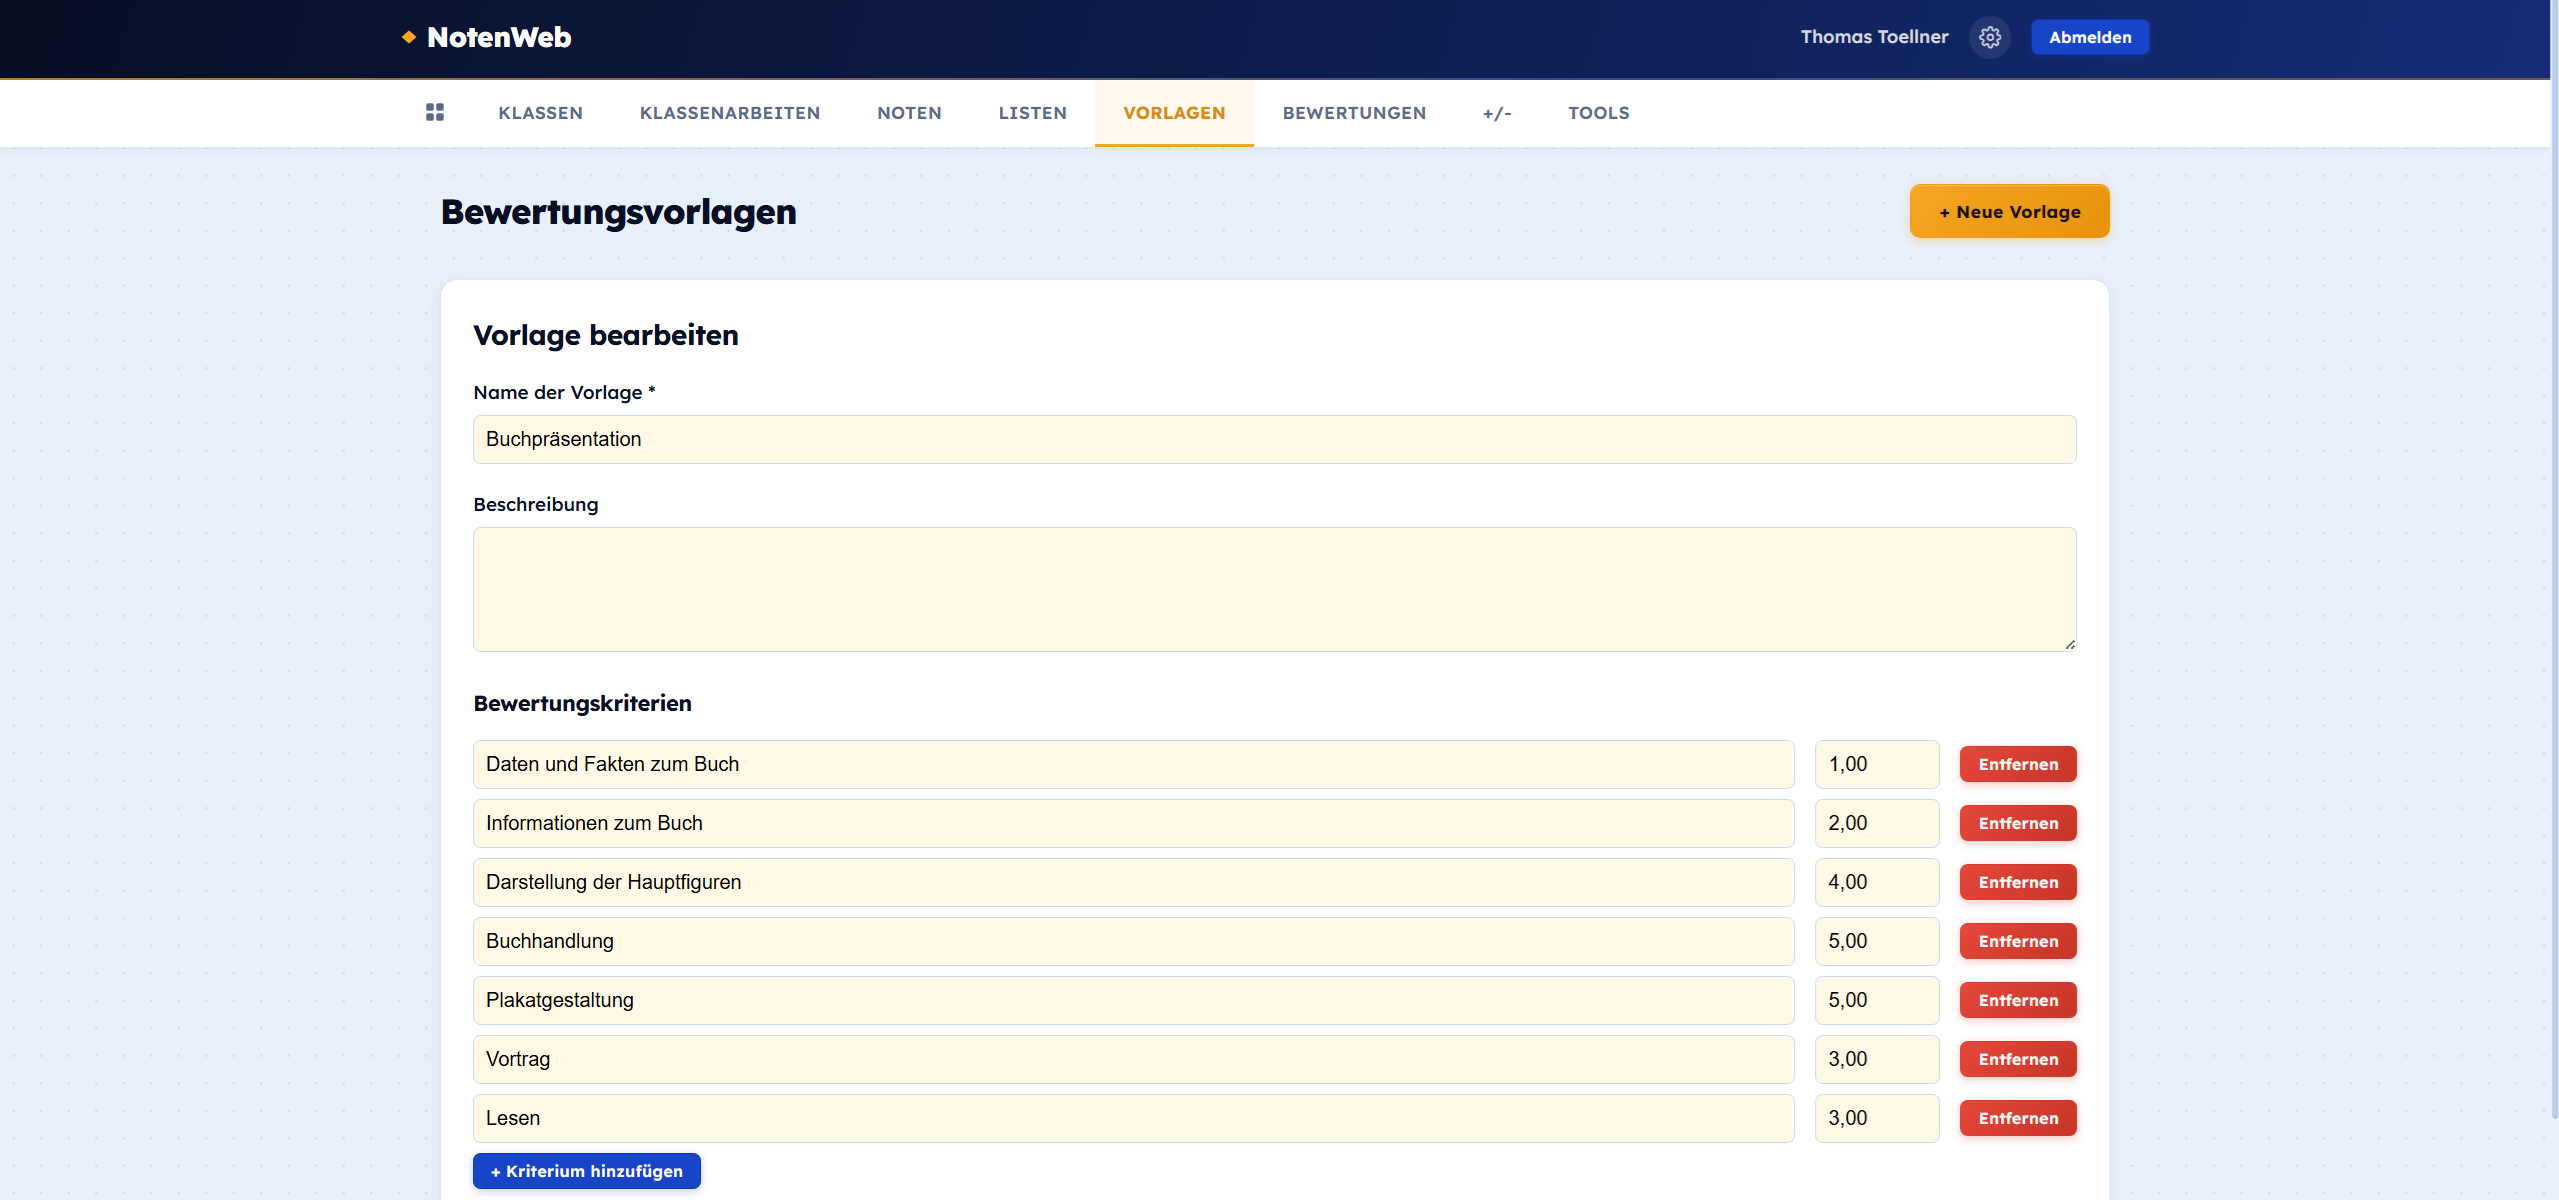Click the NotenWeb diamond logo
The width and height of the screenshot is (2559, 1200).
[408, 36]
